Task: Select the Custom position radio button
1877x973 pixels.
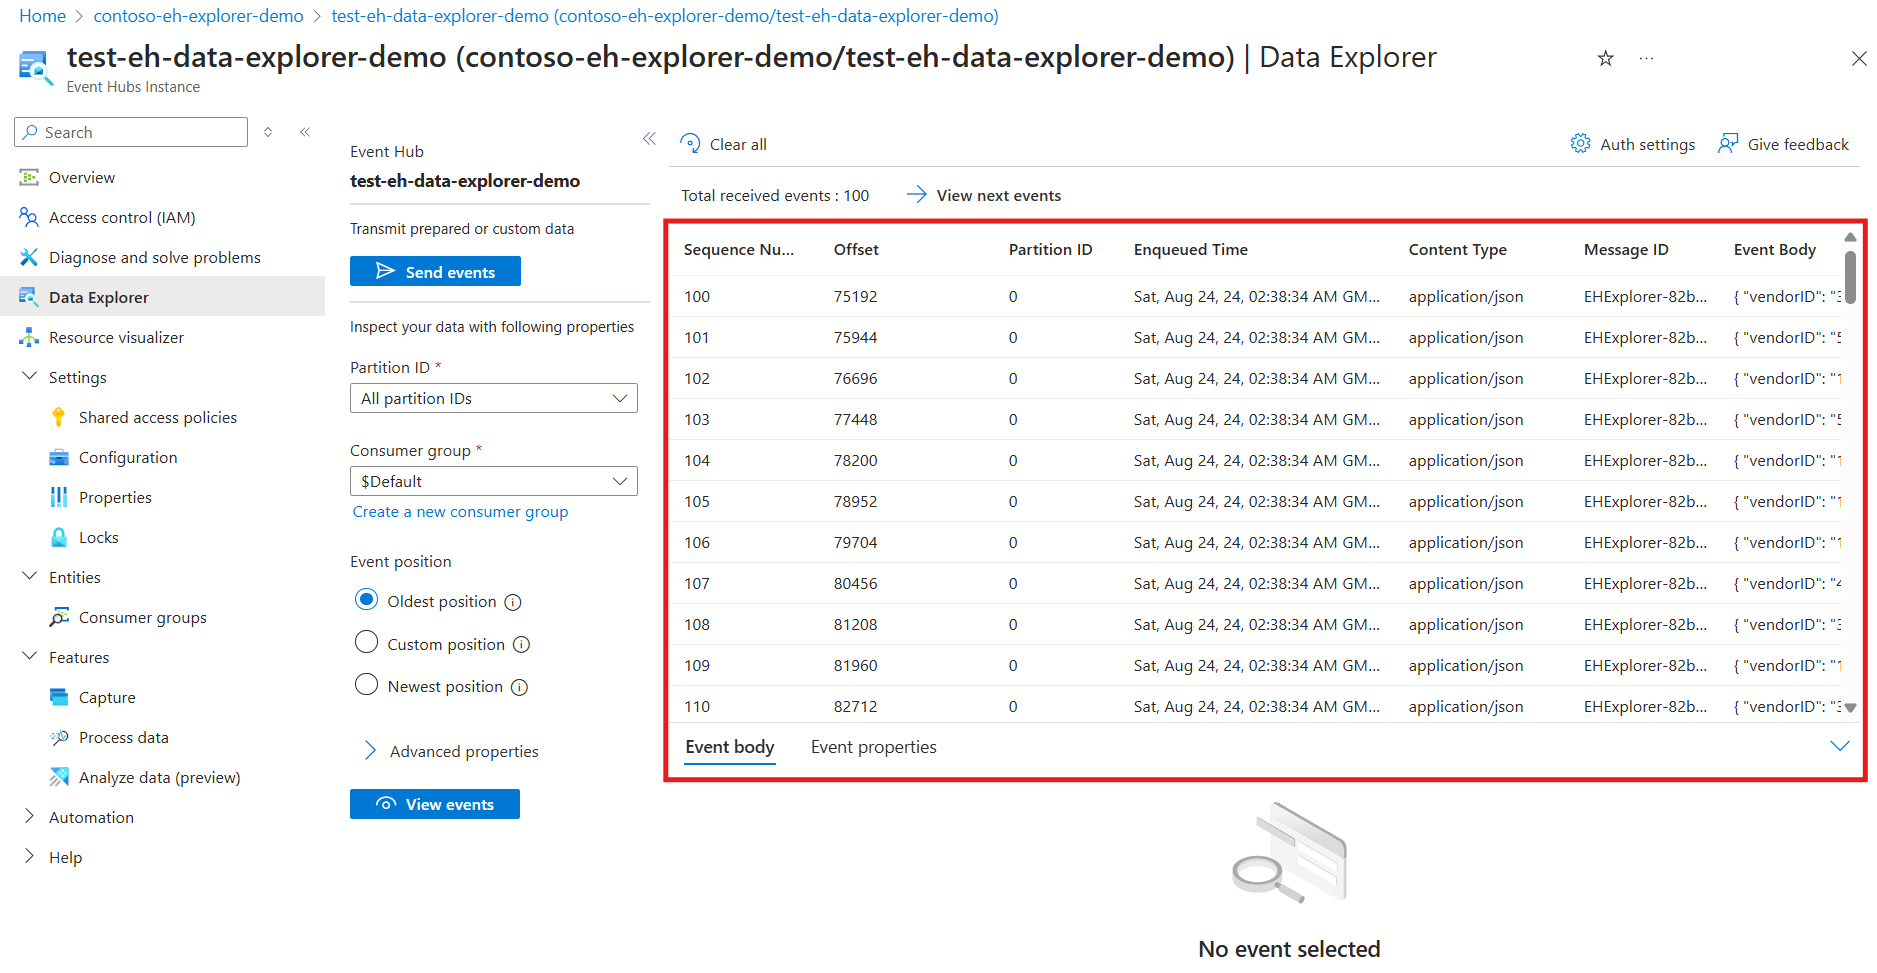Action: (x=367, y=642)
